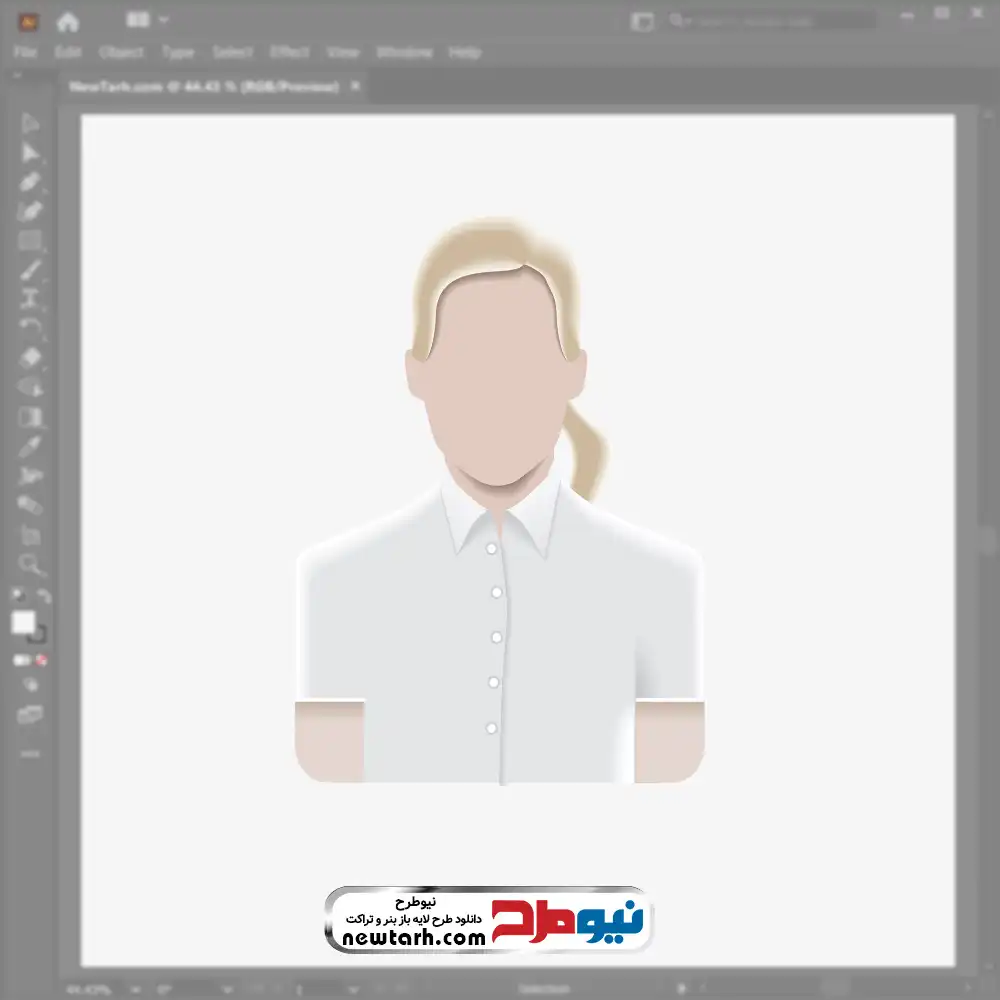Set paint mode to Color
This screenshot has width=1000, height=1000.
(20, 660)
